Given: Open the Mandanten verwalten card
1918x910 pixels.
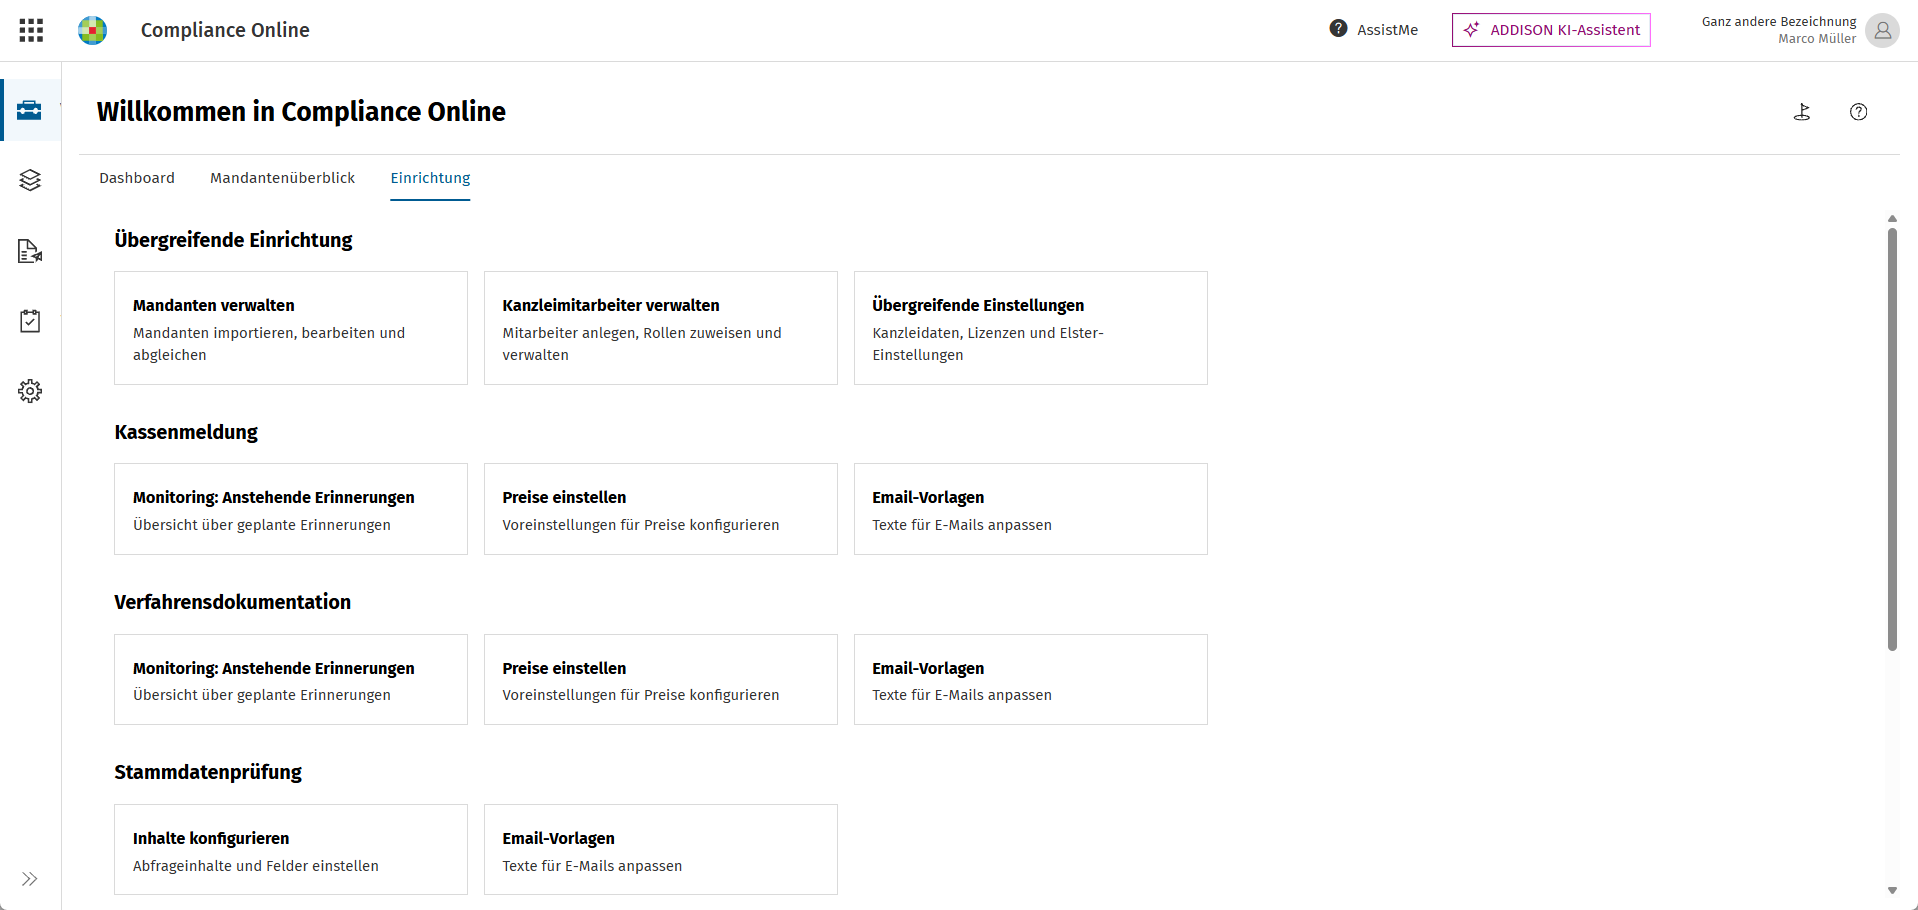Looking at the screenshot, I should (291, 328).
